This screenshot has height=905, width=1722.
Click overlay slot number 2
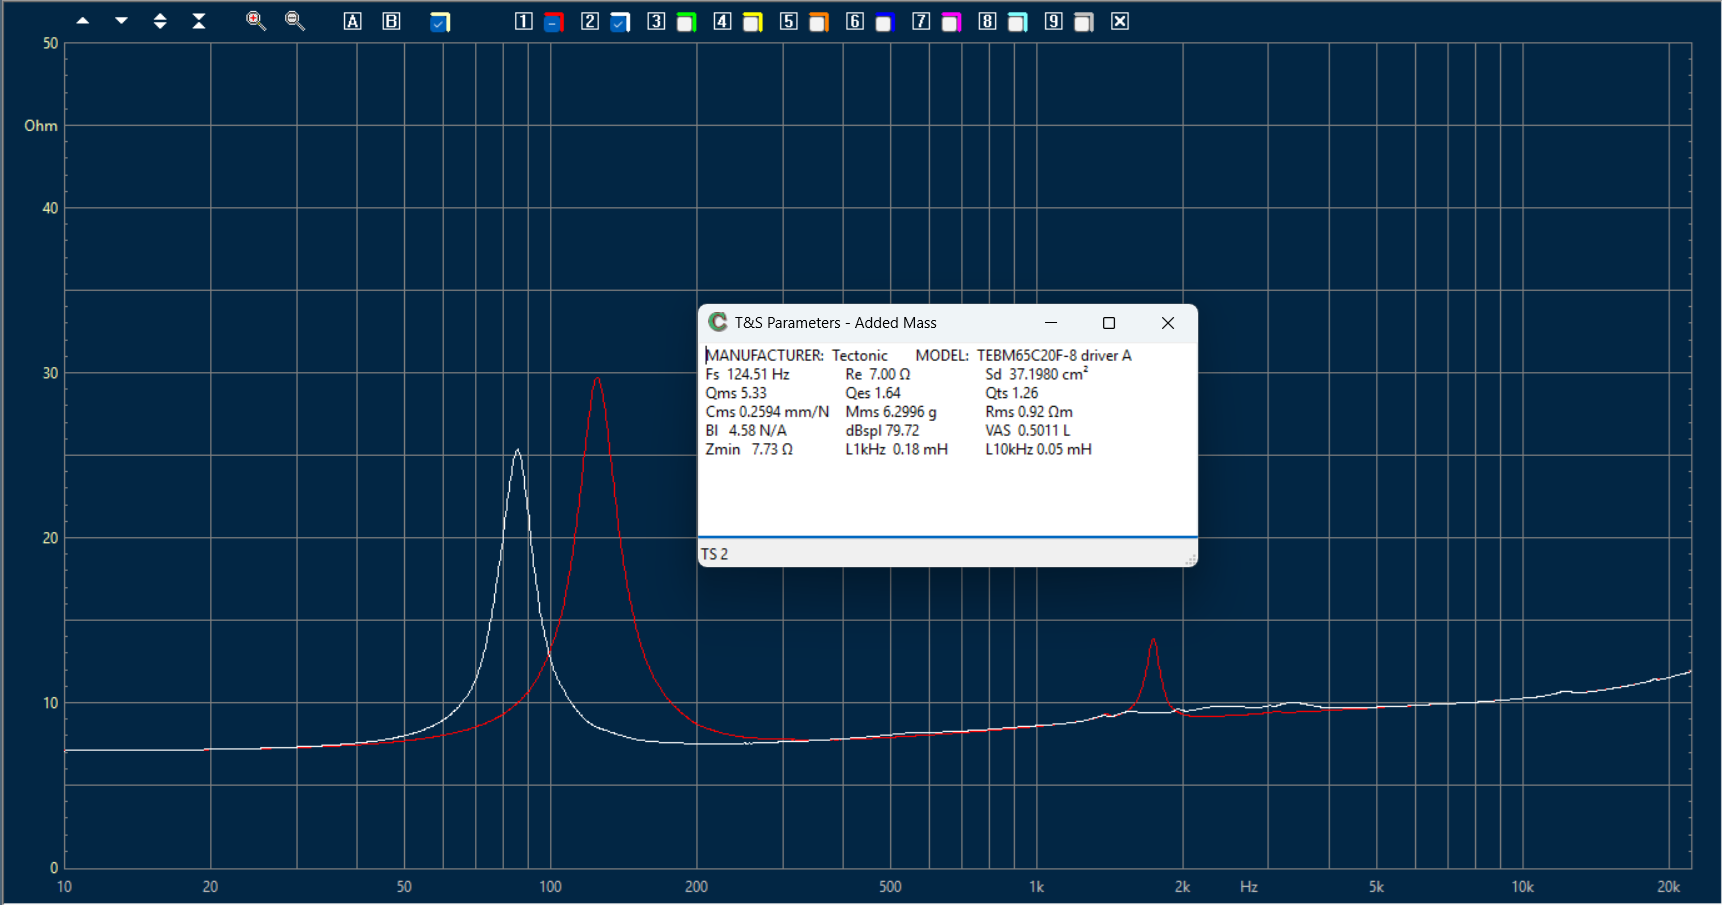[x=590, y=21]
